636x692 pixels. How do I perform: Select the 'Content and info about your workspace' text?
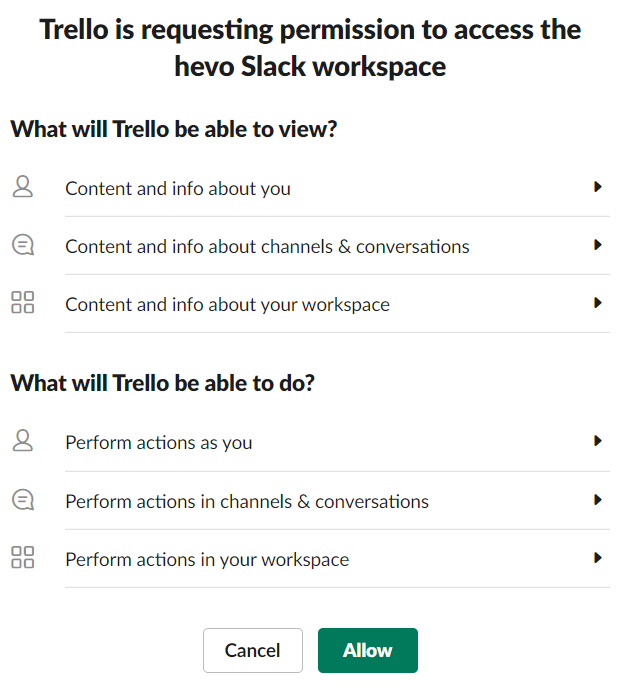[227, 305]
